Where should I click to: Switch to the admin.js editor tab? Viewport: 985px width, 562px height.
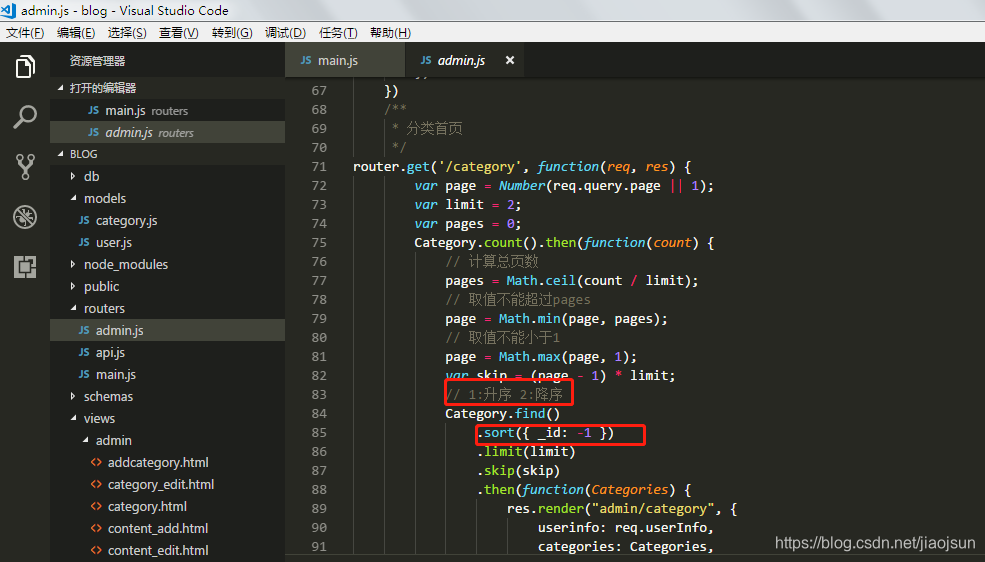(465, 60)
